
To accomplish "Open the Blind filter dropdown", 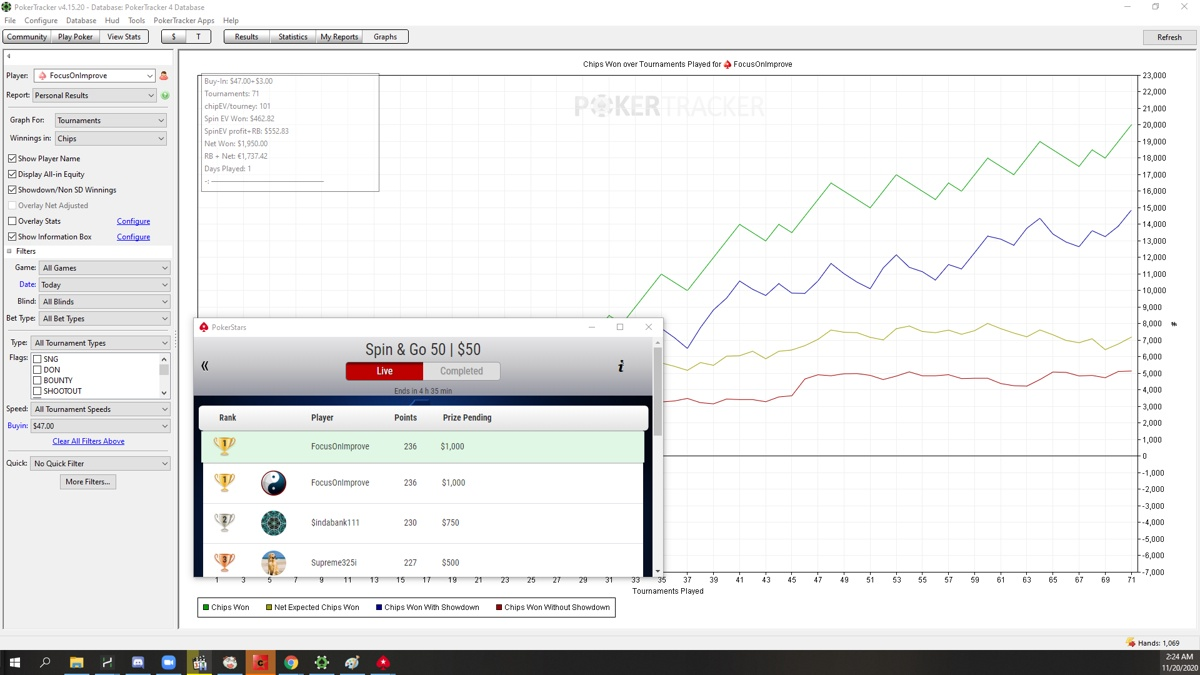I will coord(105,302).
